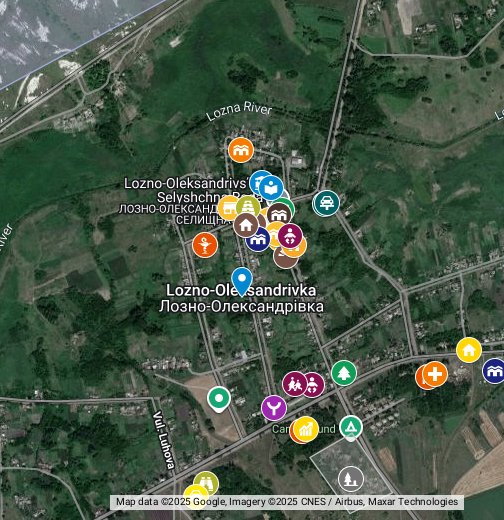504x520 pixels.
Task: Click the orange bridge marker near Lozna River
Action: click(241, 150)
